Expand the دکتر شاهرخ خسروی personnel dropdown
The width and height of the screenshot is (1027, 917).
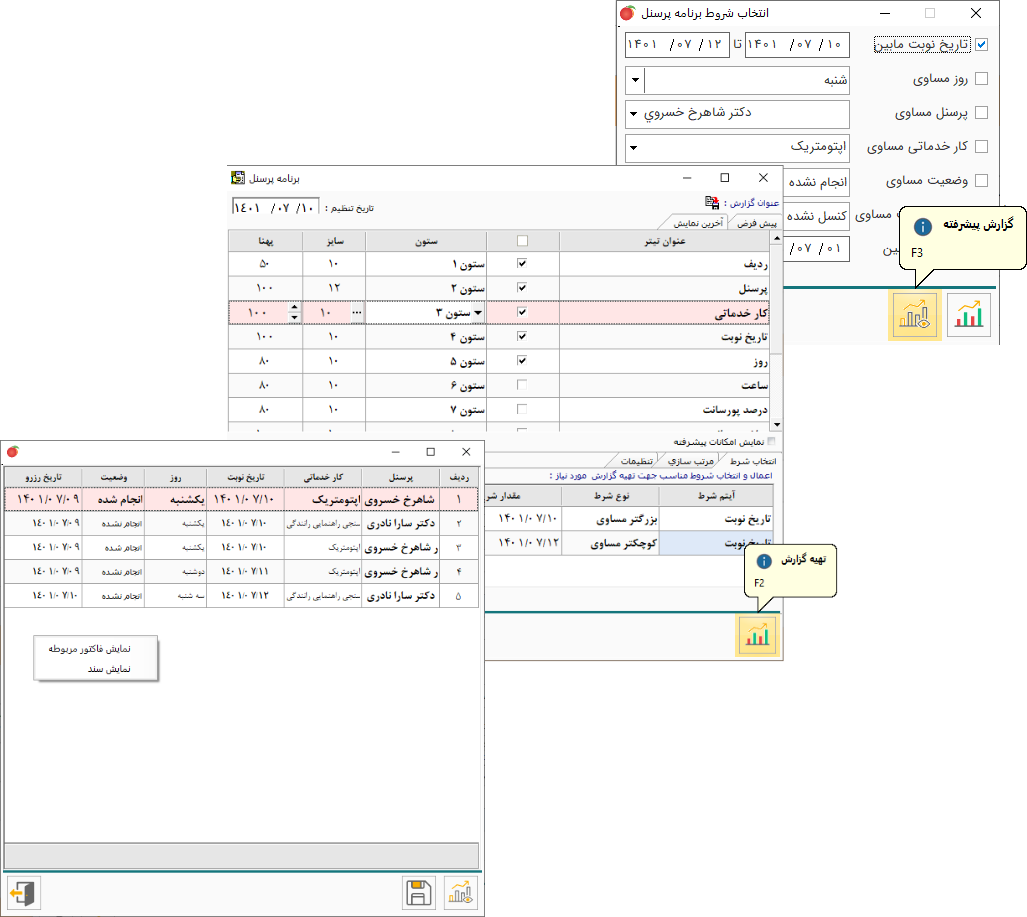pyautogui.click(x=634, y=113)
